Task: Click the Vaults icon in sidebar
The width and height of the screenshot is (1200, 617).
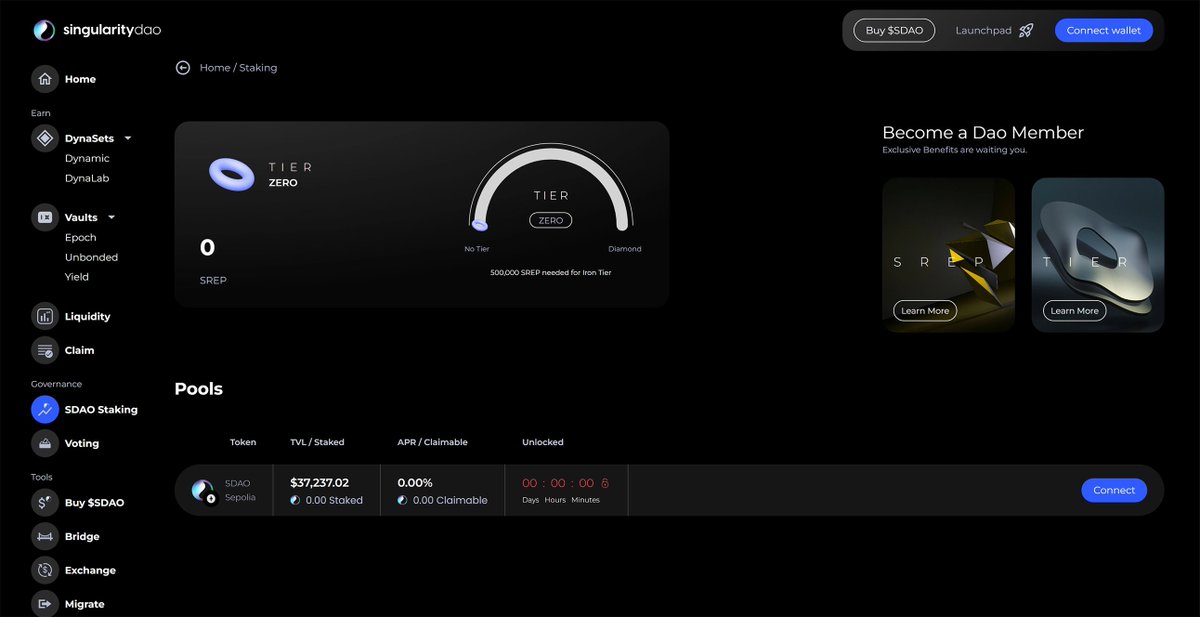Action: [x=44, y=217]
